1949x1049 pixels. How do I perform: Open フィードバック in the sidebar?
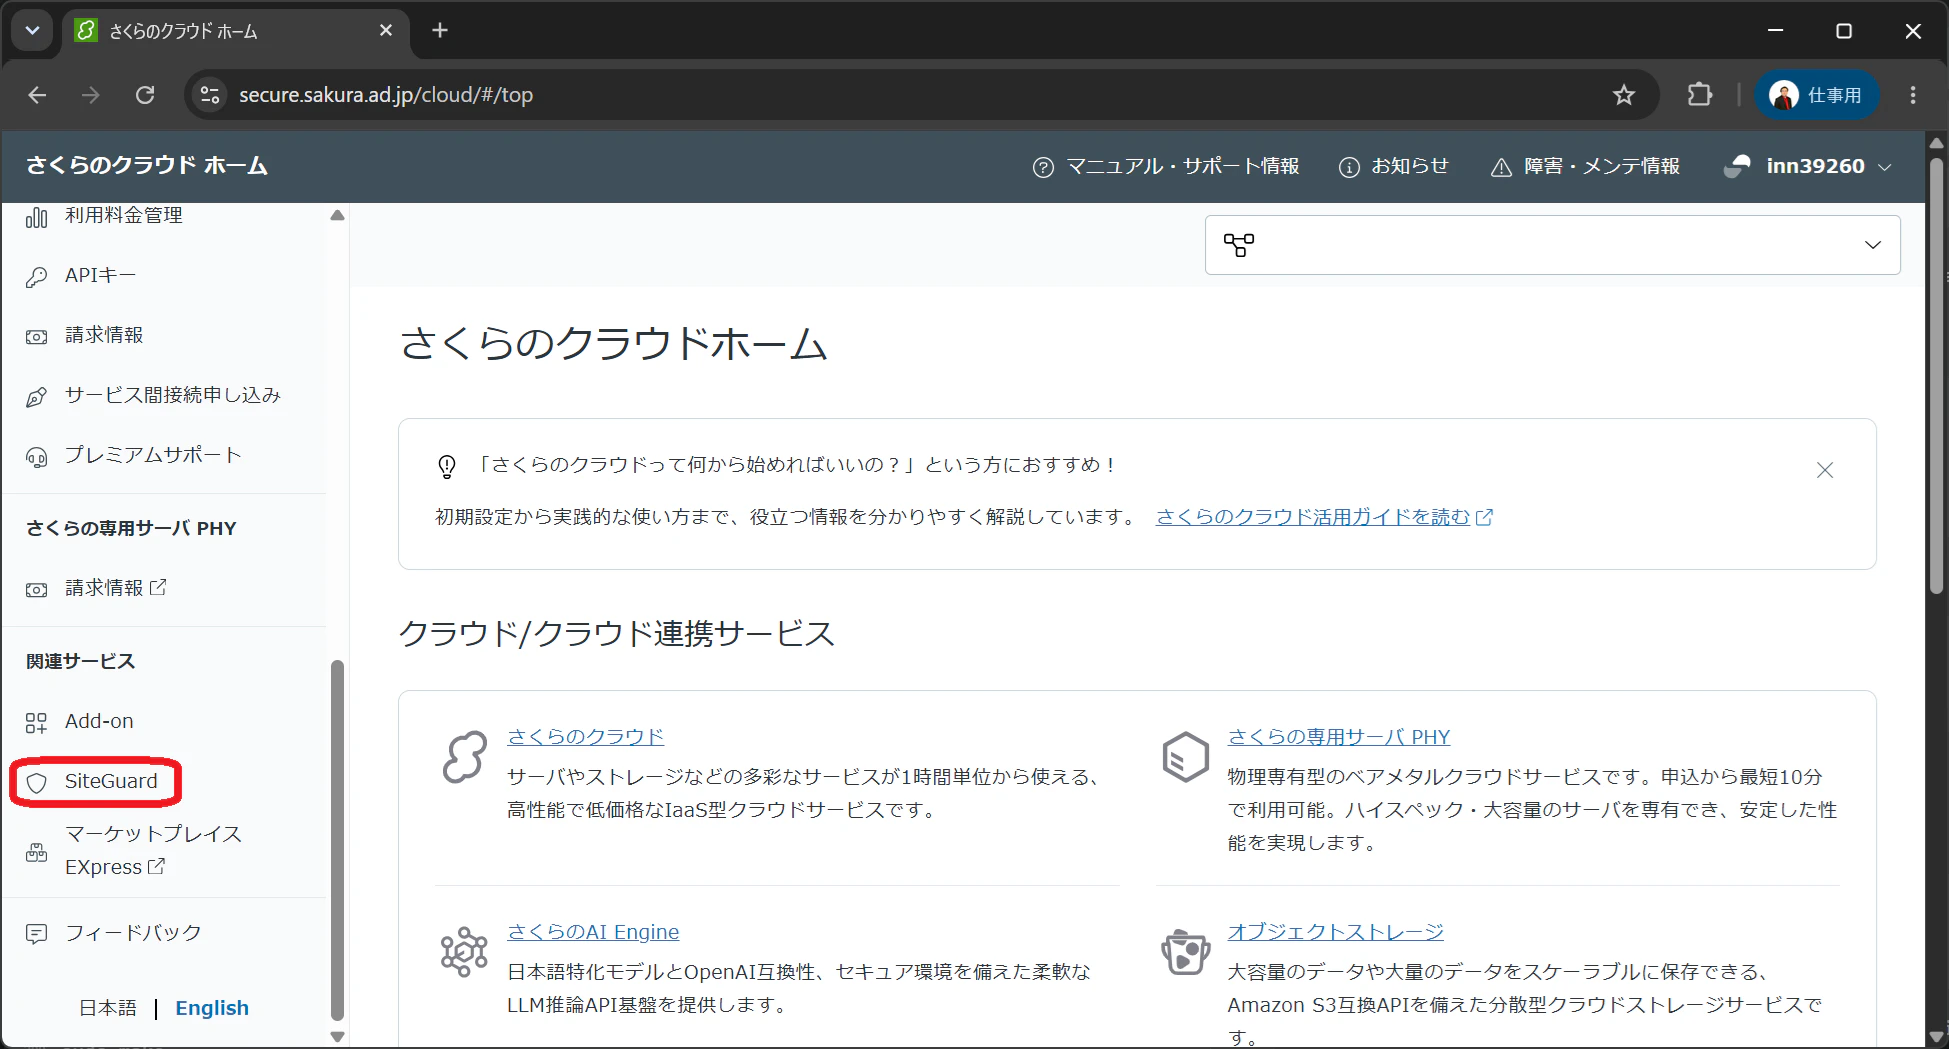point(133,933)
